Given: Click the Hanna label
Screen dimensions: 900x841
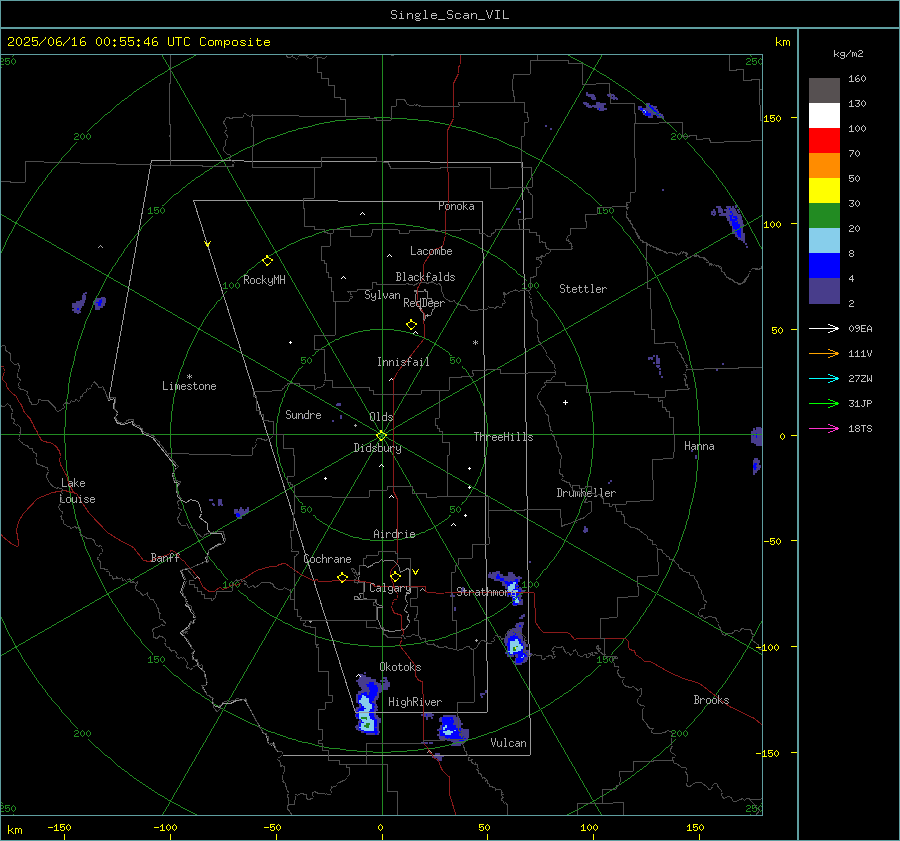Looking at the screenshot, I should click(699, 446).
